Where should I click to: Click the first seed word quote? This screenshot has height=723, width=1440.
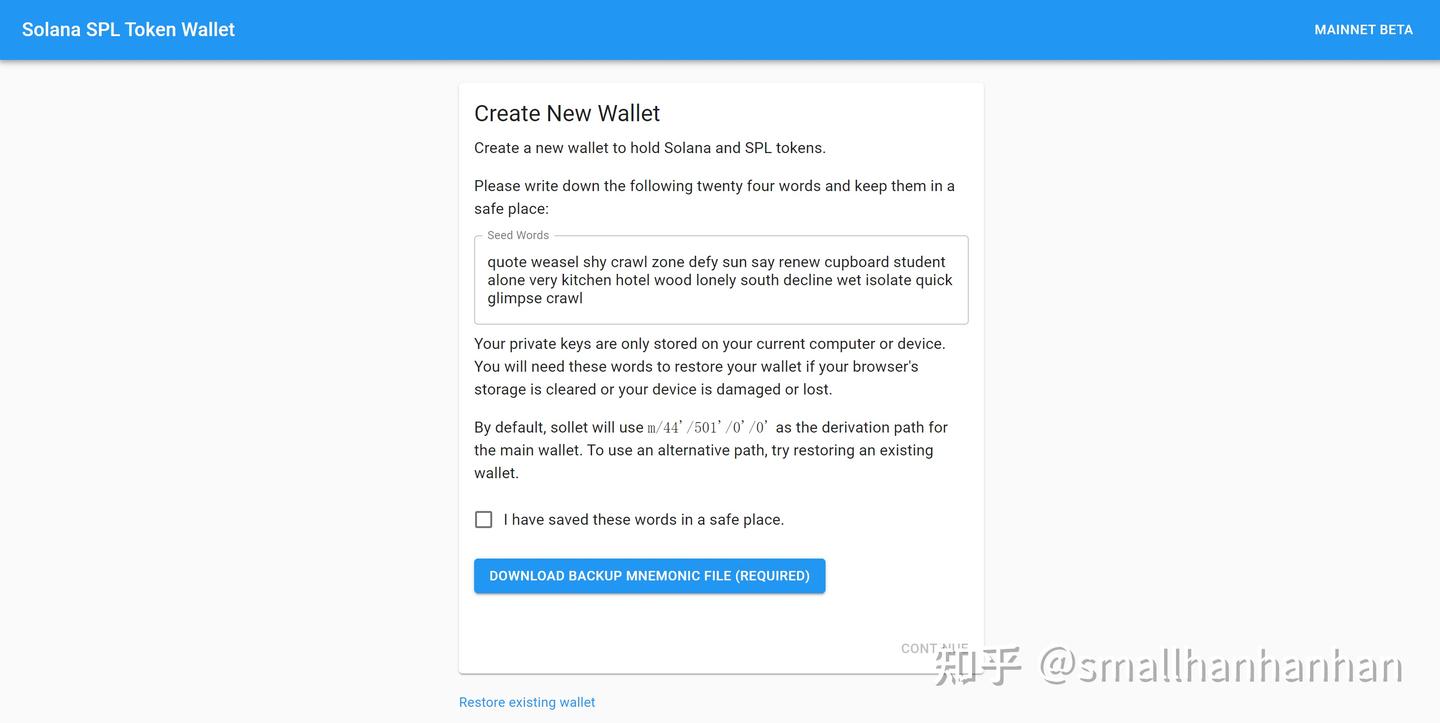pyautogui.click(x=507, y=262)
